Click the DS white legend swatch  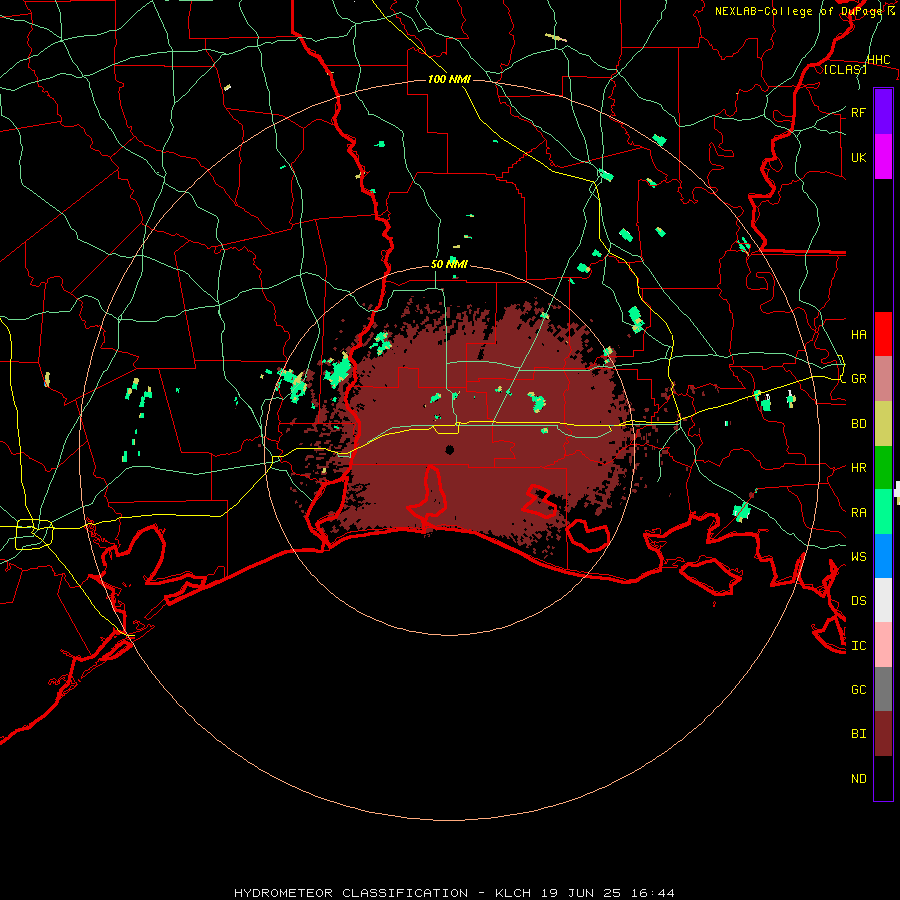click(883, 600)
